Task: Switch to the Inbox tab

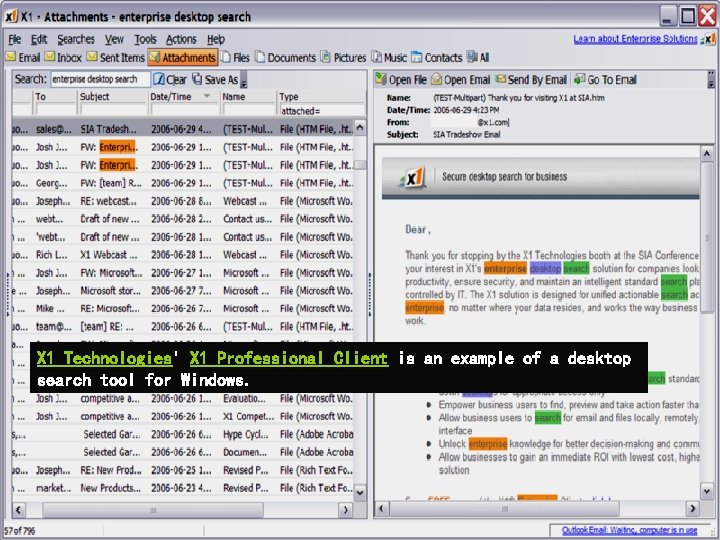Action: [63, 57]
